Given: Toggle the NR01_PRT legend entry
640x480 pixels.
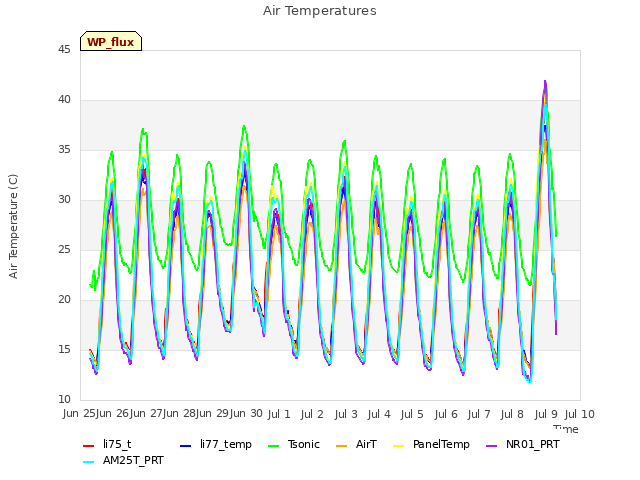Looking at the screenshot, I should [523, 444].
